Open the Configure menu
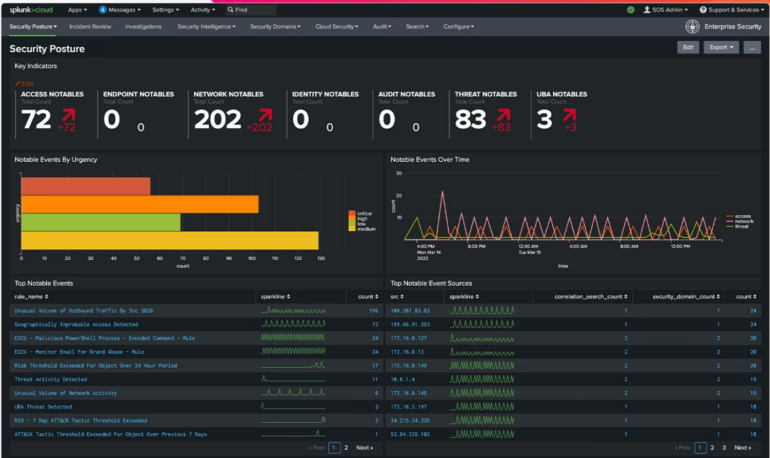The image size is (770, 458). point(459,27)
